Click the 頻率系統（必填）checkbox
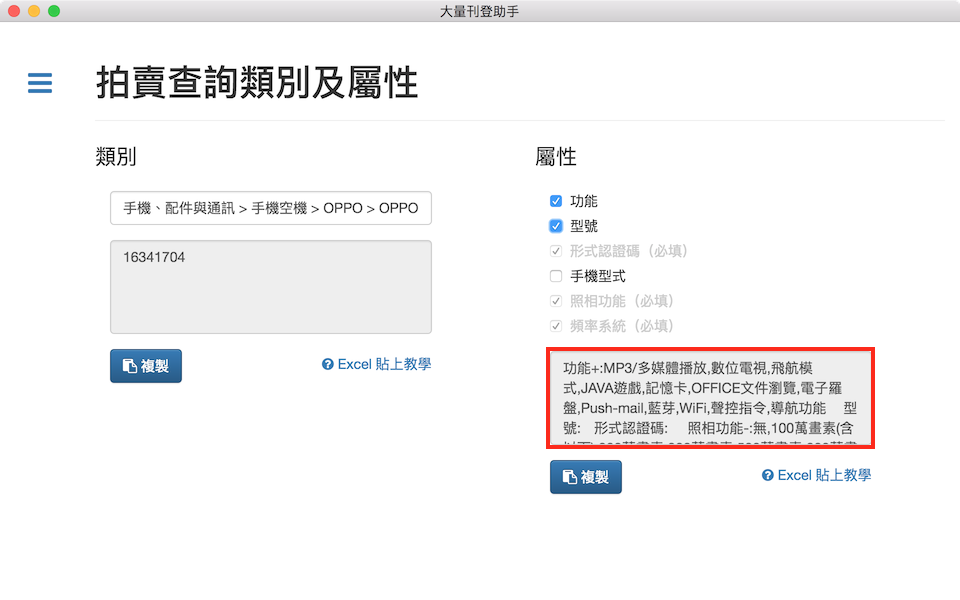This screenshot has height=600, width=960. pos(556,326)
